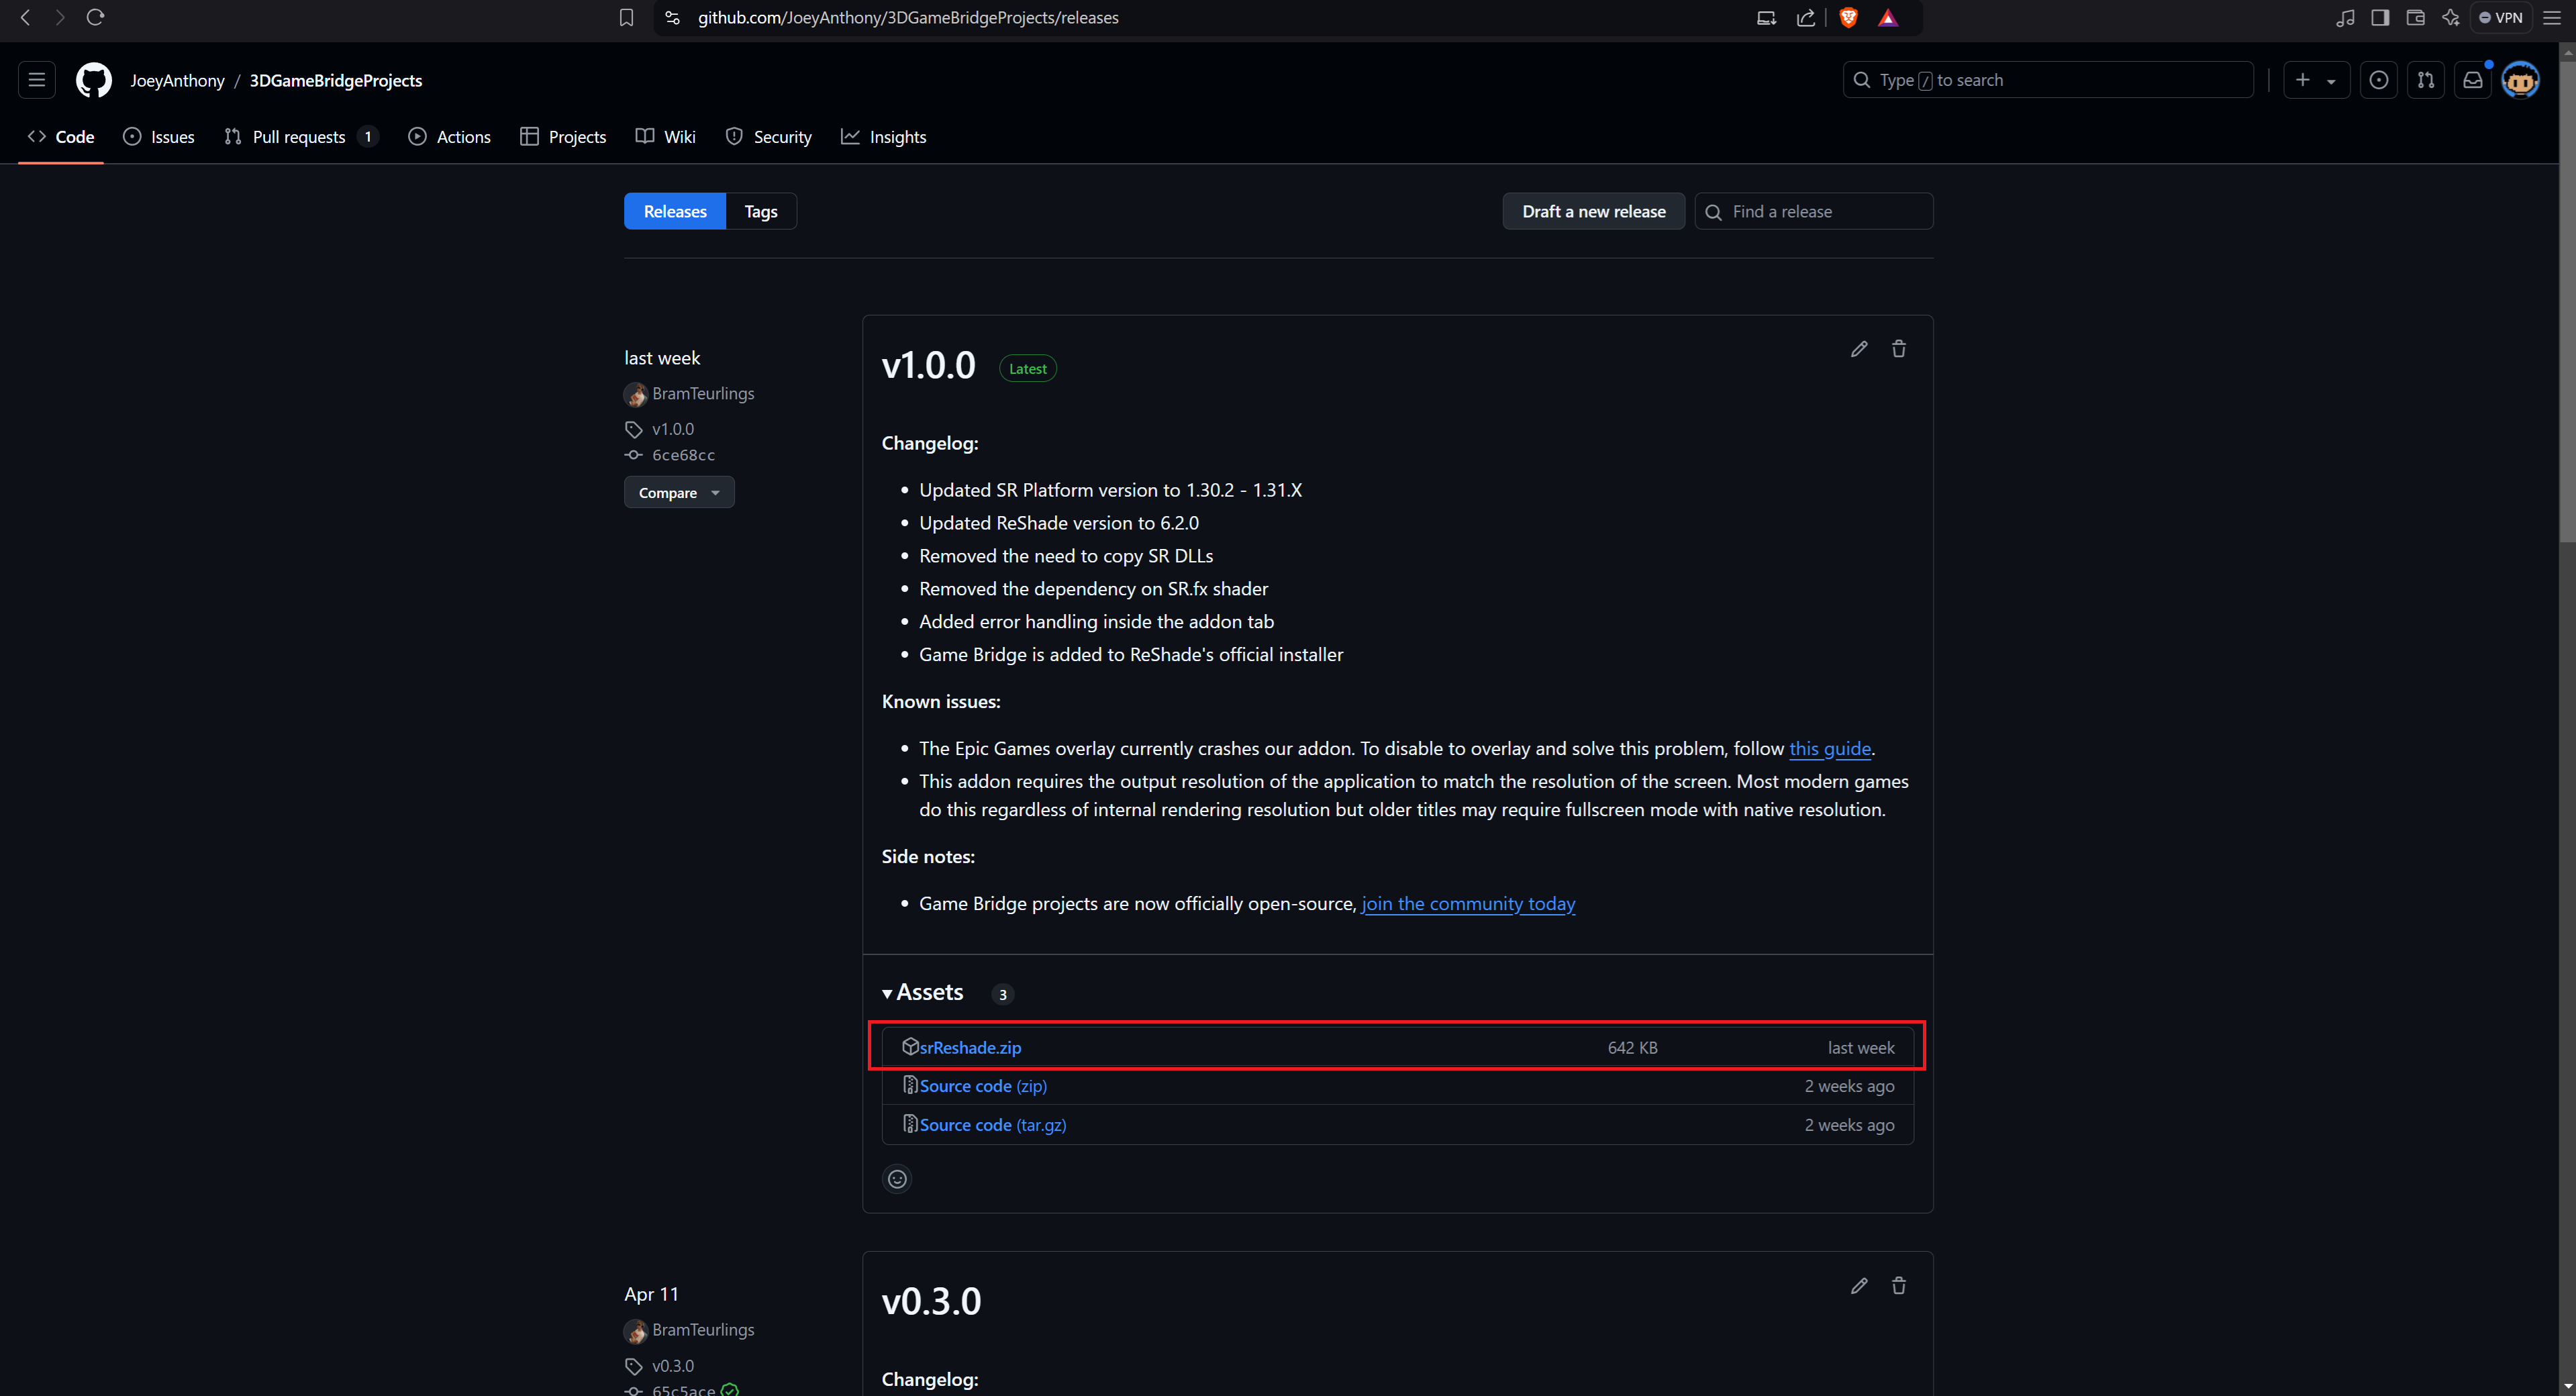
Task: Click the browser forward arrow
Action: pyautogui.click(x=60, y=17)
